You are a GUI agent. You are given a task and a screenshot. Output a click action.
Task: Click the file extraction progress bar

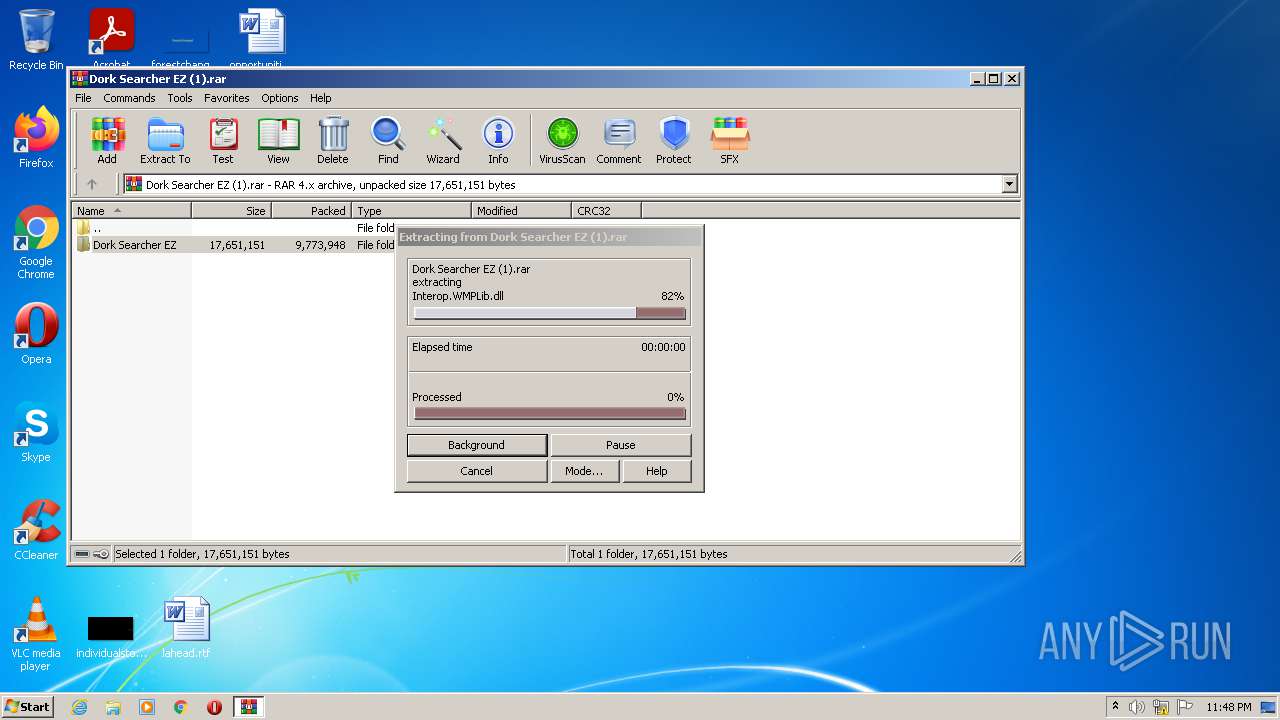pyautogui.click(x=550, y=313)
